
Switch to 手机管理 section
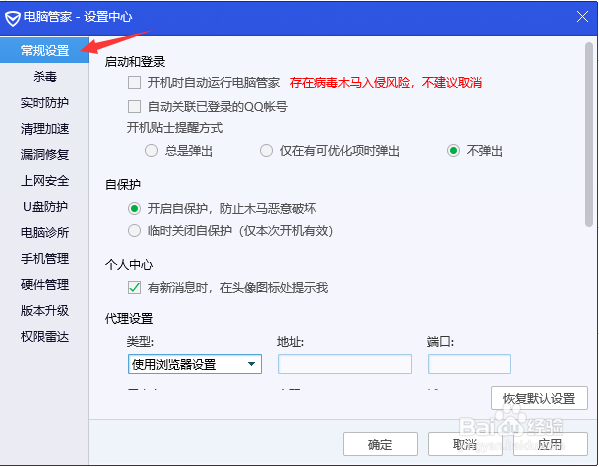[45, 258]
